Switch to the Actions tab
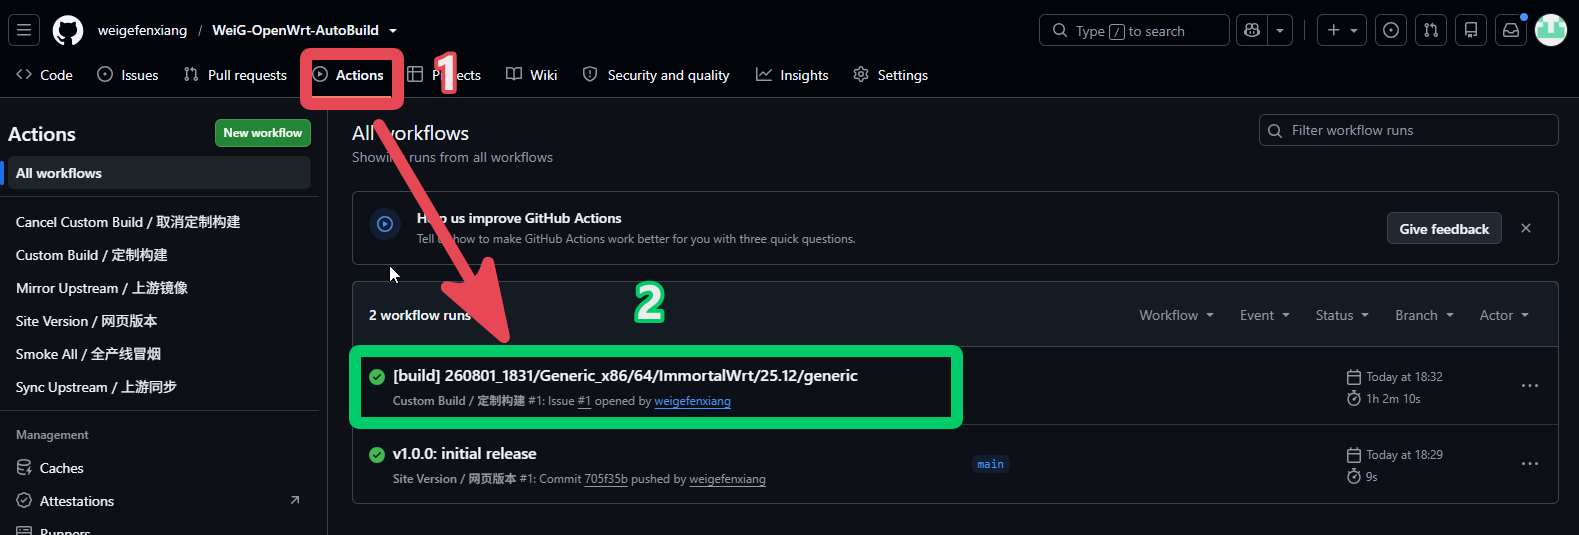Screen dimensions: 1579x535 click(348, 75)
